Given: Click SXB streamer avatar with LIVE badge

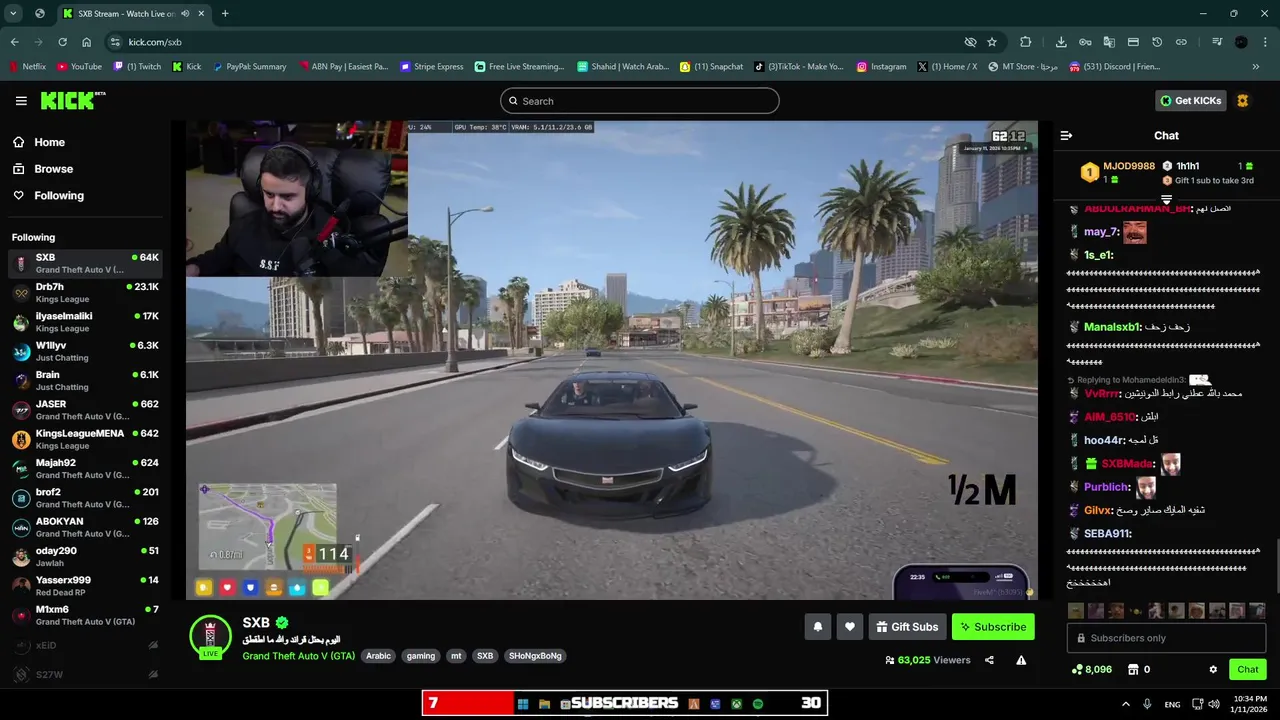Looking at the screenshot, I should [x=210, y=637].
